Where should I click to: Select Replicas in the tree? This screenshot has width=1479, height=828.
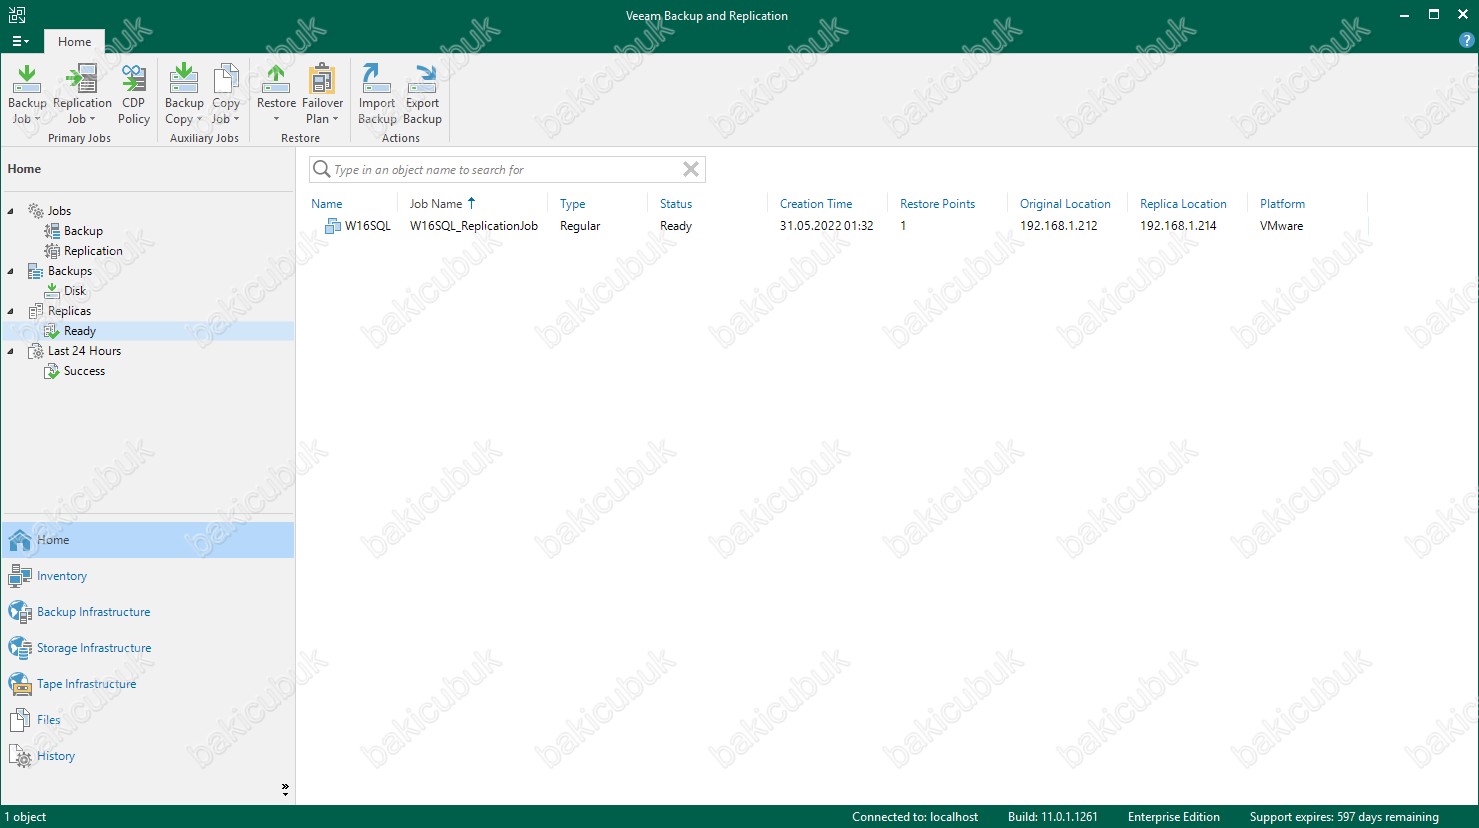[69, 311]
